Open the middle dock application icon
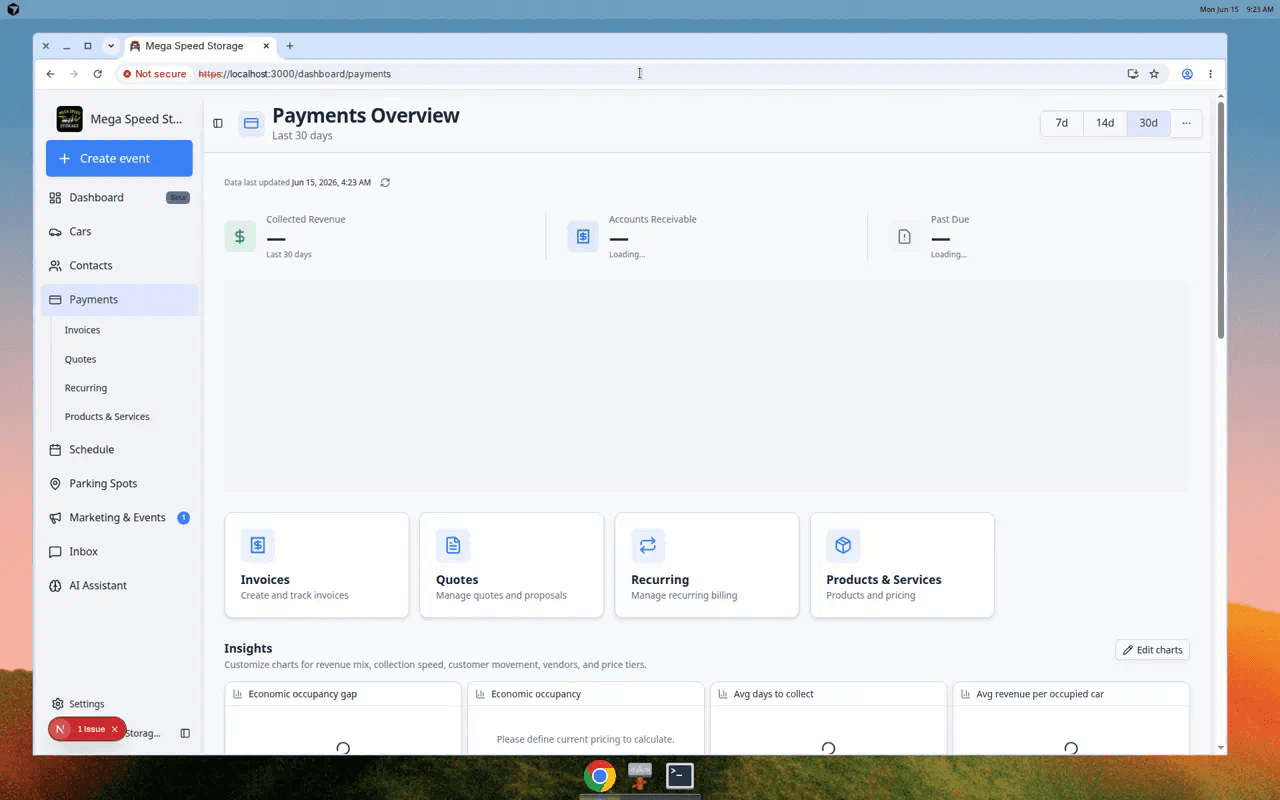Screen dimensions: 1280x800 tap(640, 776)
